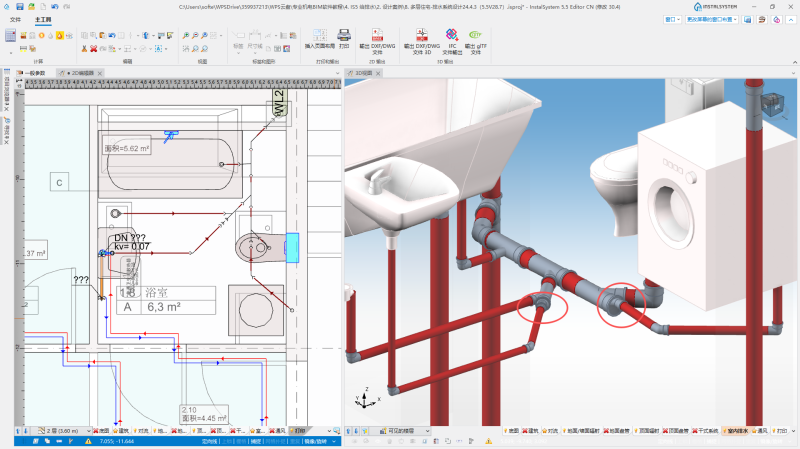Toggle 建筑 layer in 3D view
Screen dimensions: 800x449
(x=531, y=431)
